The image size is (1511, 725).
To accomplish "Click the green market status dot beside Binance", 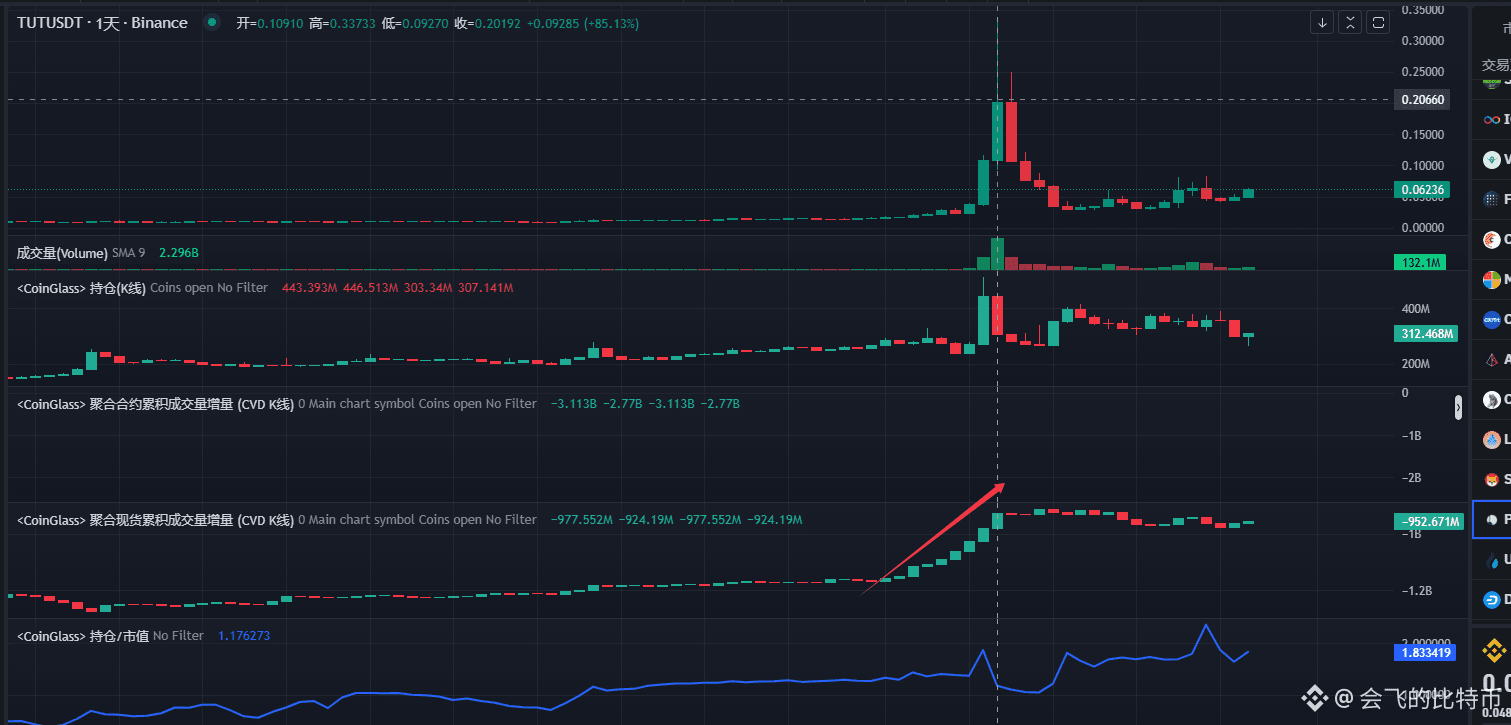I will coord(212,22).
